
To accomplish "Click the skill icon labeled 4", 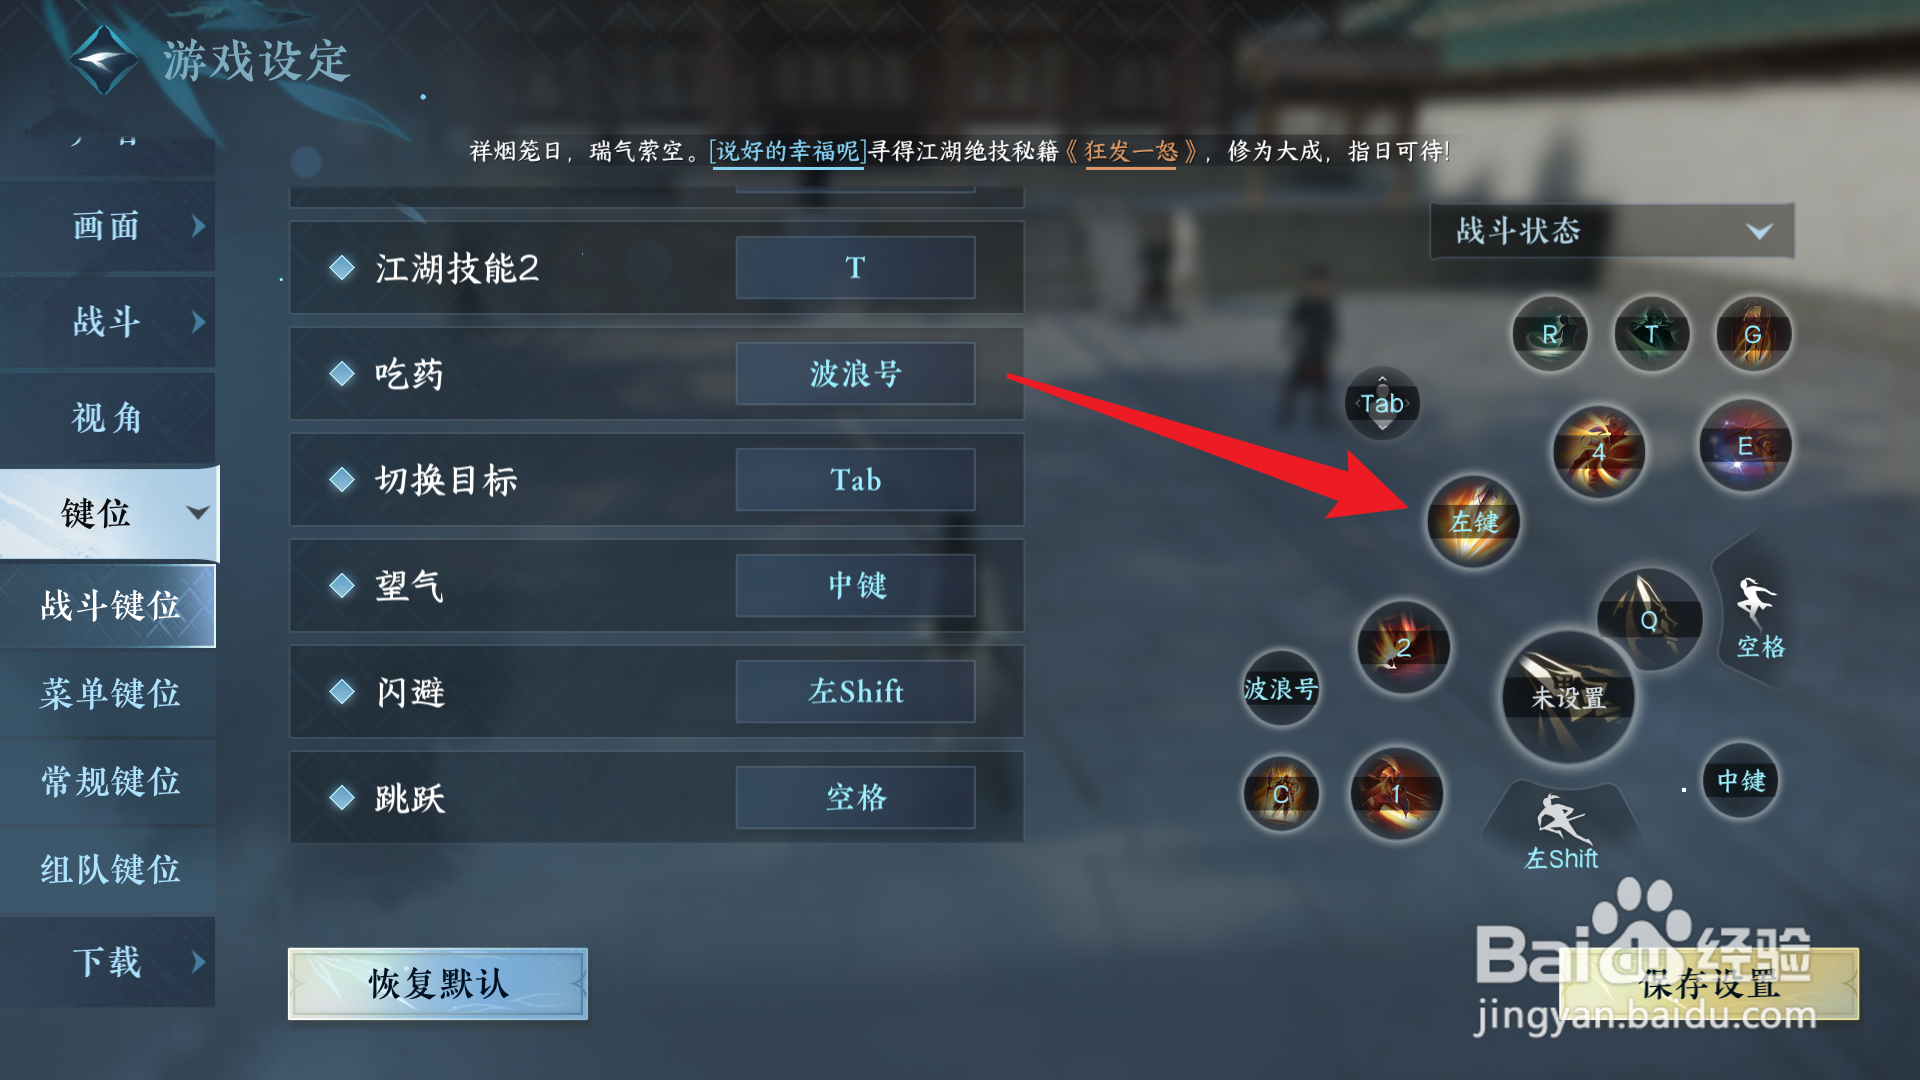I will [x=1599, y=452].
